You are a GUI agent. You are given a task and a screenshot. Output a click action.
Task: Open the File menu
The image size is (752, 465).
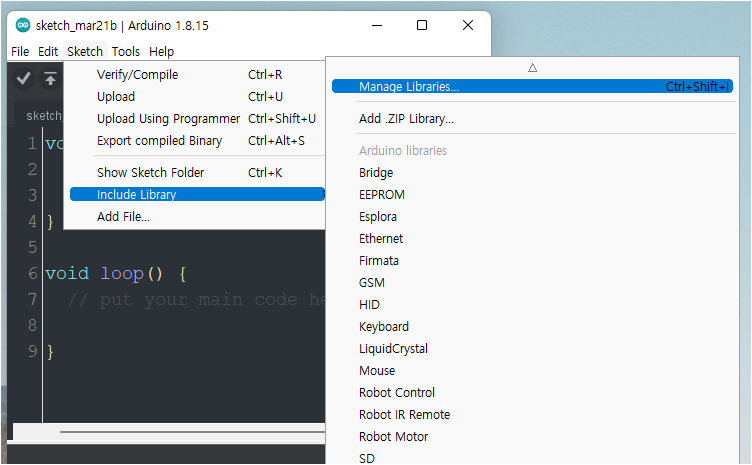pyautogui.click(x=20, y=51)
